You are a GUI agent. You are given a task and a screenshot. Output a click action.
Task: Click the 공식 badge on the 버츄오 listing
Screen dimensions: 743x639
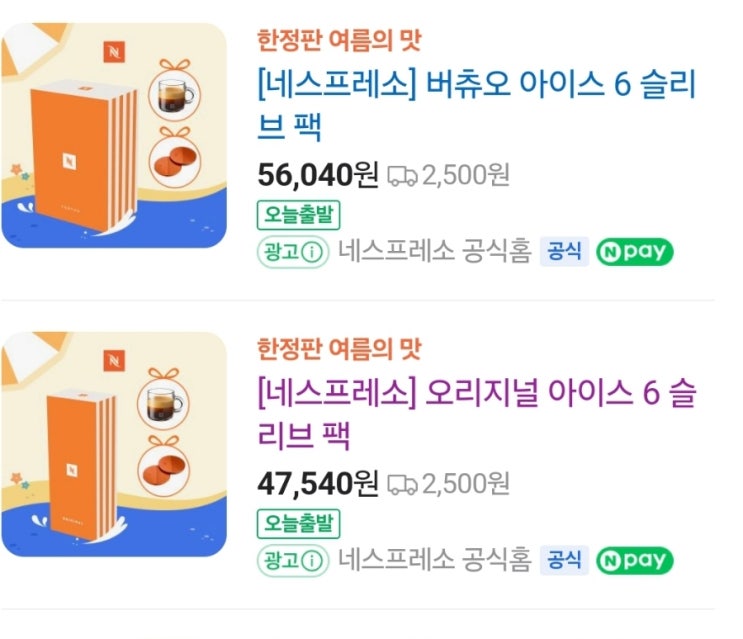(x=563, y=252)
